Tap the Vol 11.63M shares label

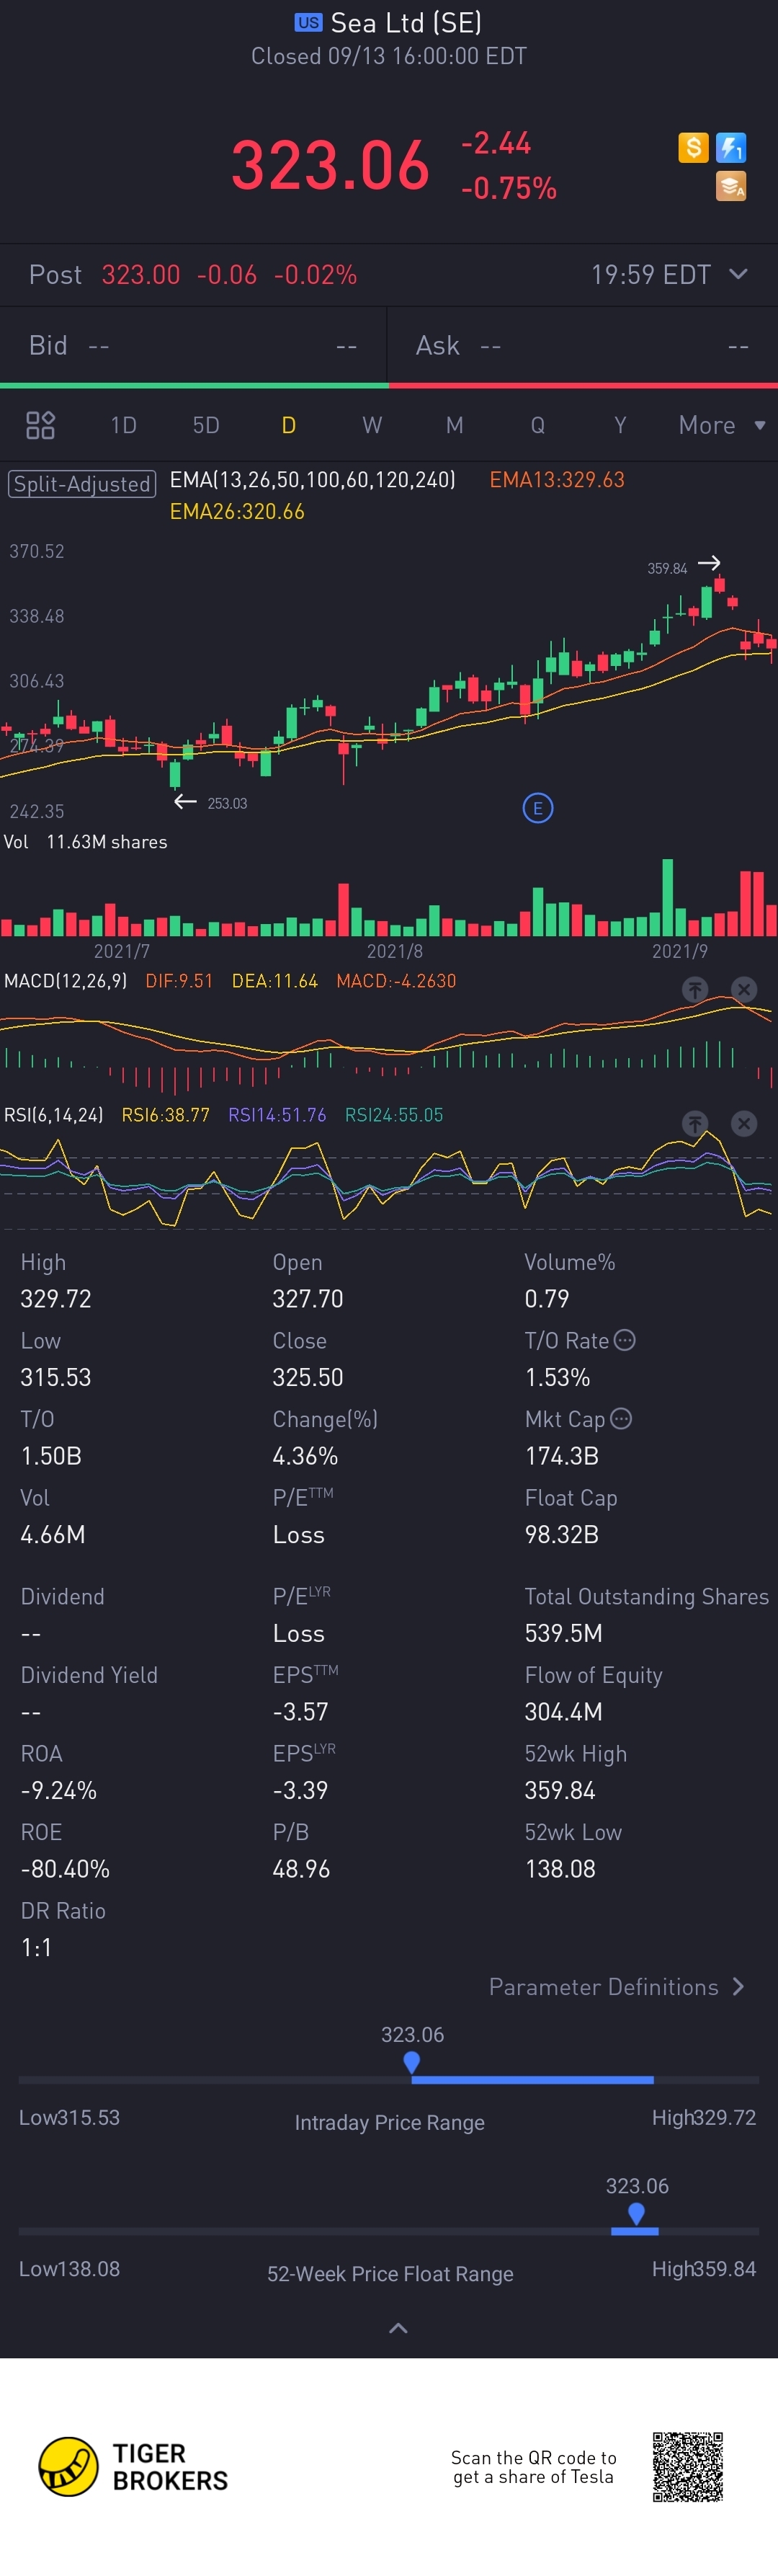(86, 842)
